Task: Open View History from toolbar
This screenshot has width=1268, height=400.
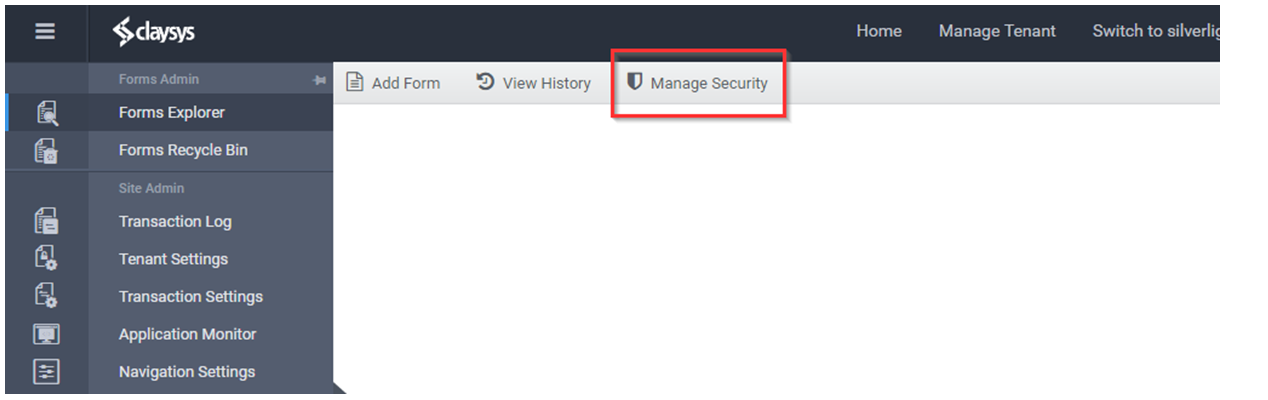Action: coord(533,83)
